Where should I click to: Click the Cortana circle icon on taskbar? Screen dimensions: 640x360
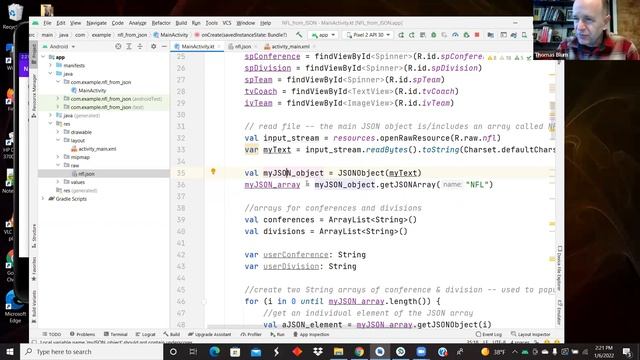pos(173,351)
